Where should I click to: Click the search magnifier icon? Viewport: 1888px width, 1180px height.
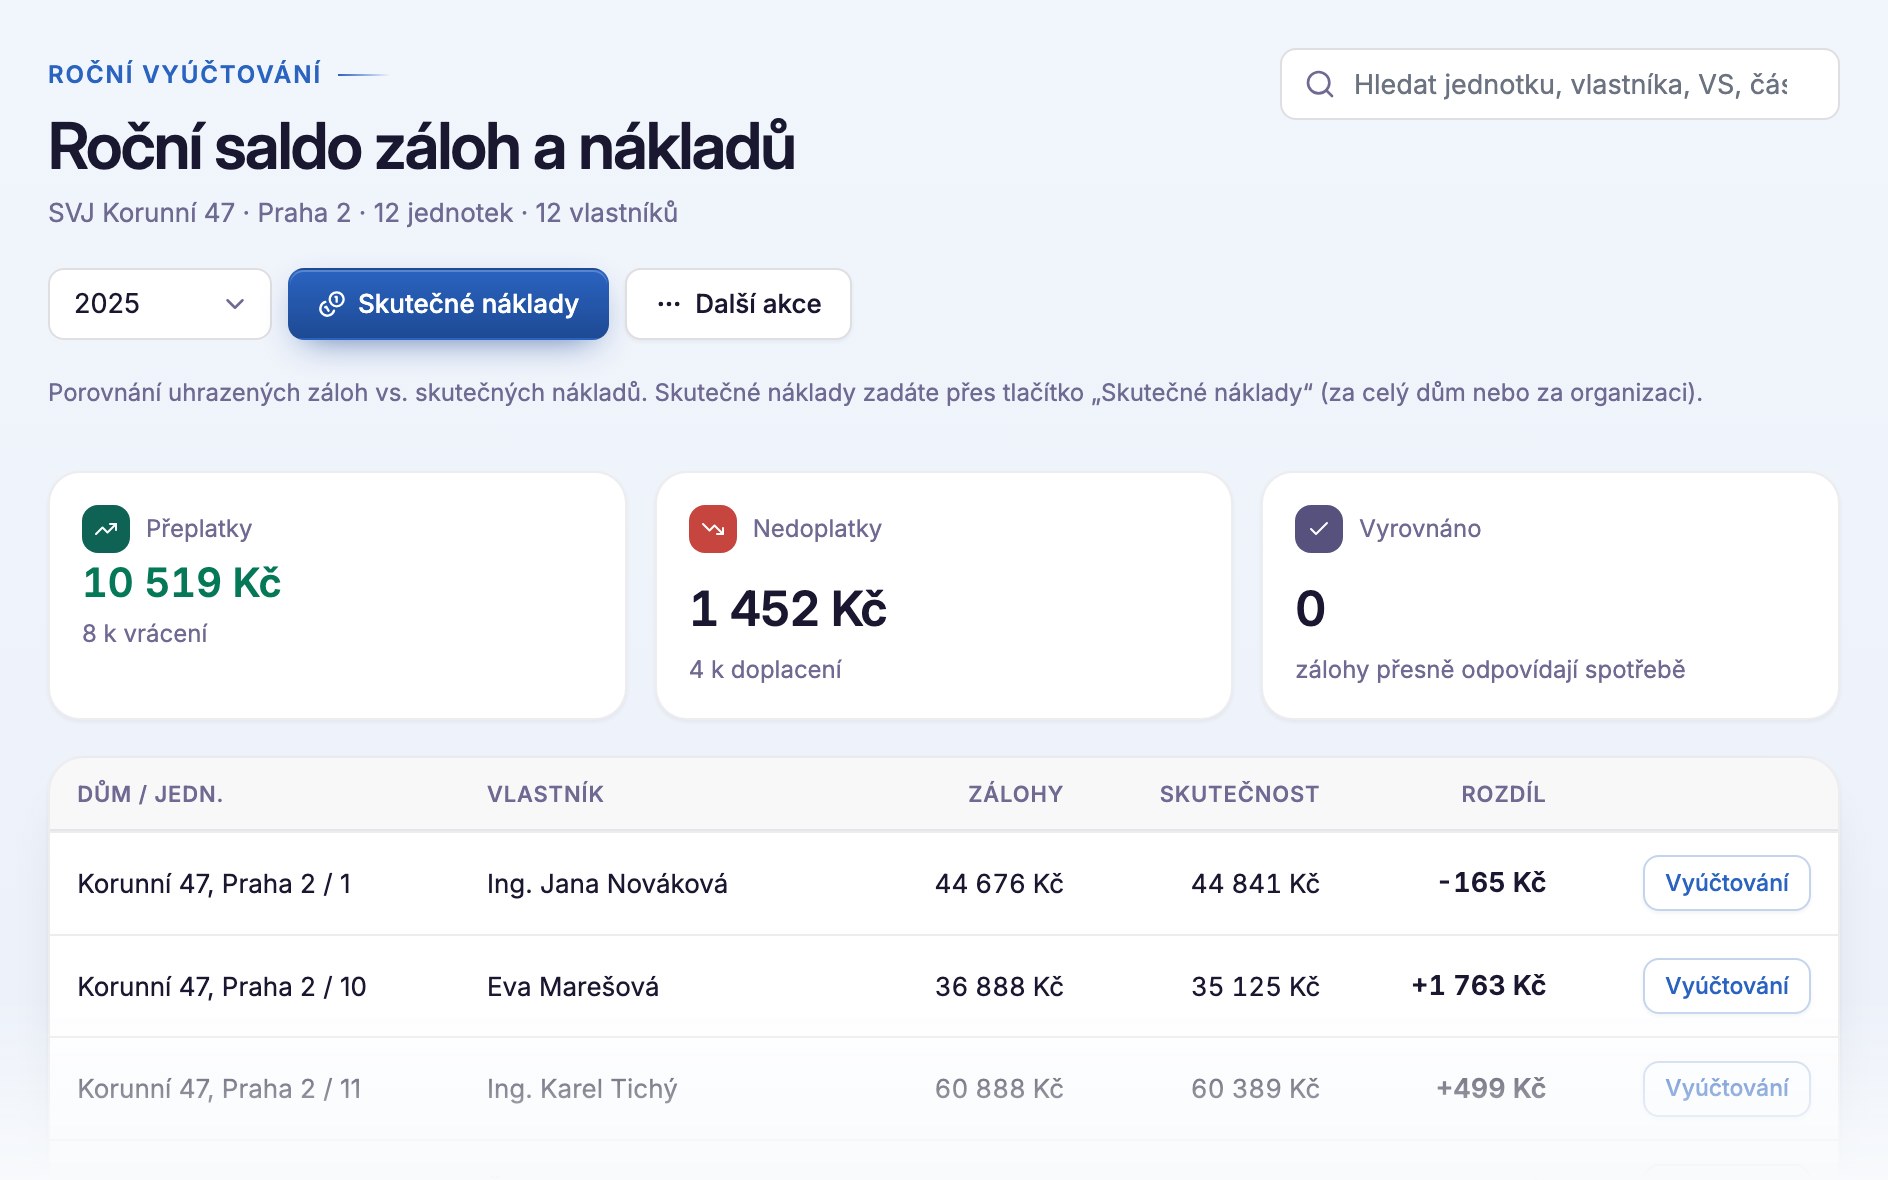1320,84
